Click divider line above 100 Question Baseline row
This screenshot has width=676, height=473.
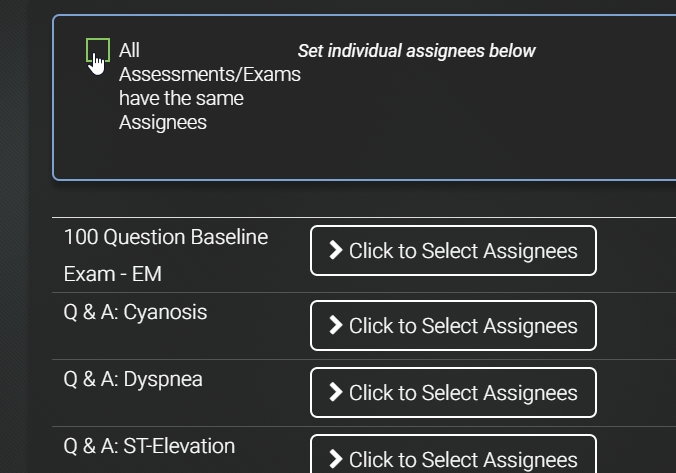tap(364, 217)
